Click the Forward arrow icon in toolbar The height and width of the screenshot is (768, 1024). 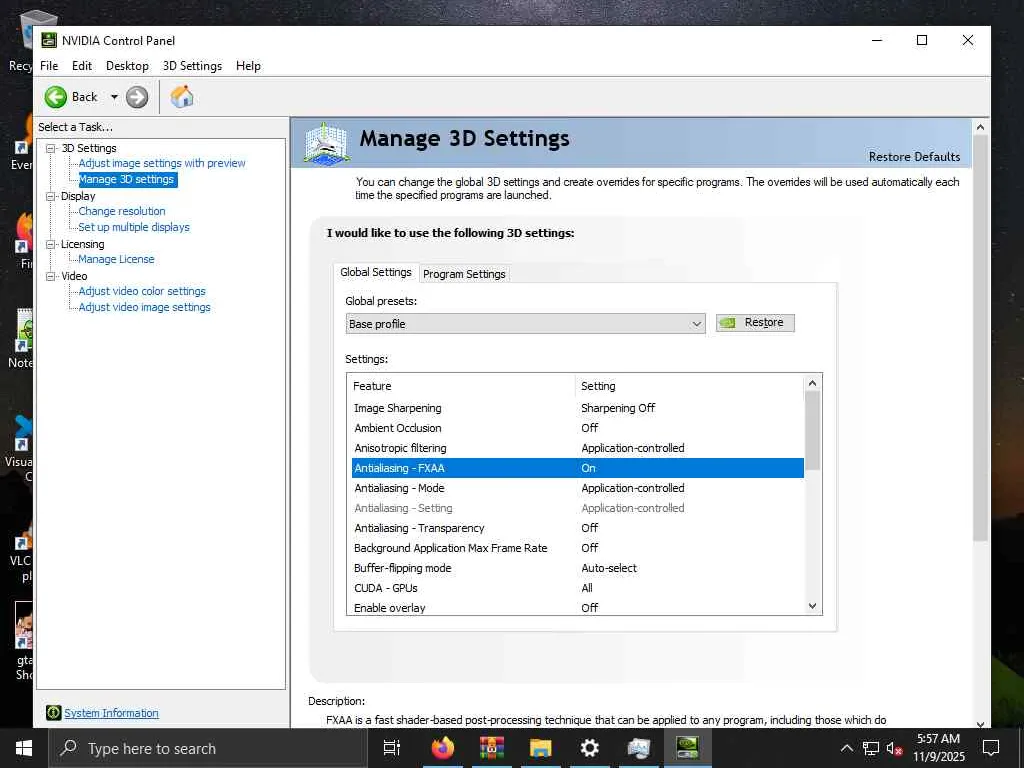tap(136, 97)
